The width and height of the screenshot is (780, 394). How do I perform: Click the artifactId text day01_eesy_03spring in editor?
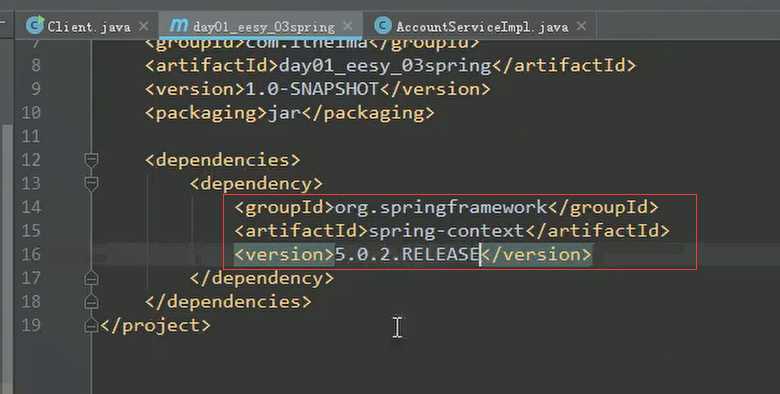[x=386, y=66]
